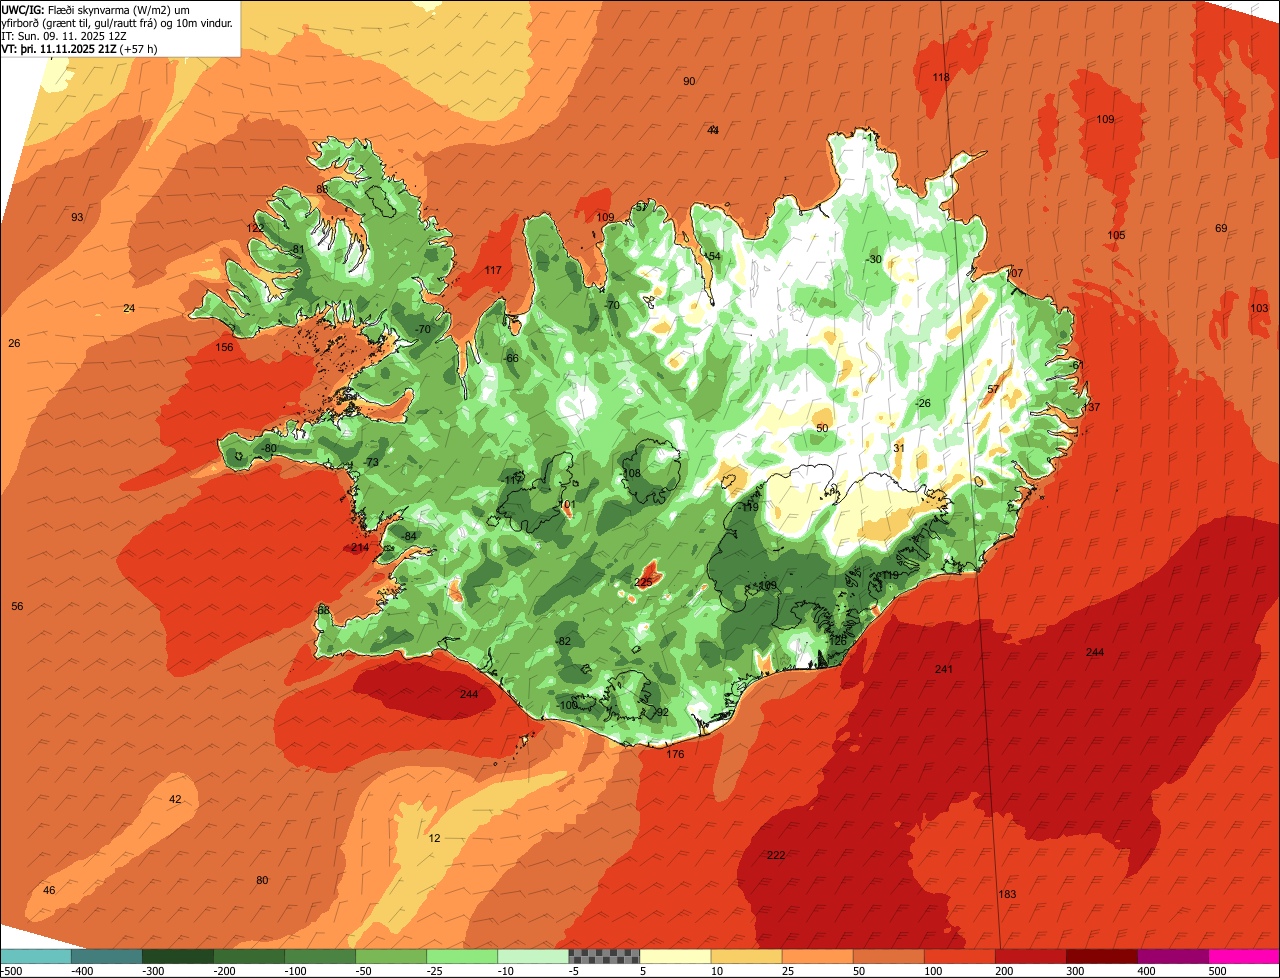Click the value 12 on the map
This screenshot has height=978, width=1280.
click(434, 838)
